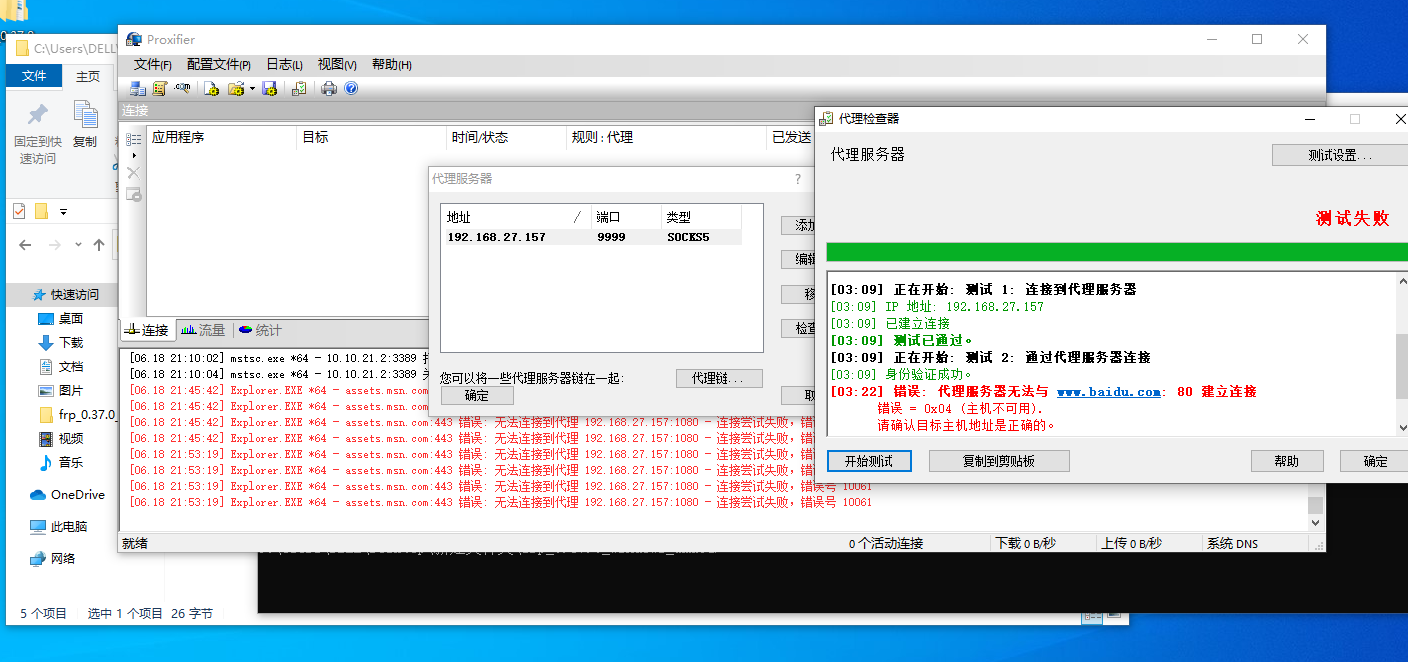Sort by 目标 column header
This screenshot has height=662, width=1408.
tap(372, 137)
